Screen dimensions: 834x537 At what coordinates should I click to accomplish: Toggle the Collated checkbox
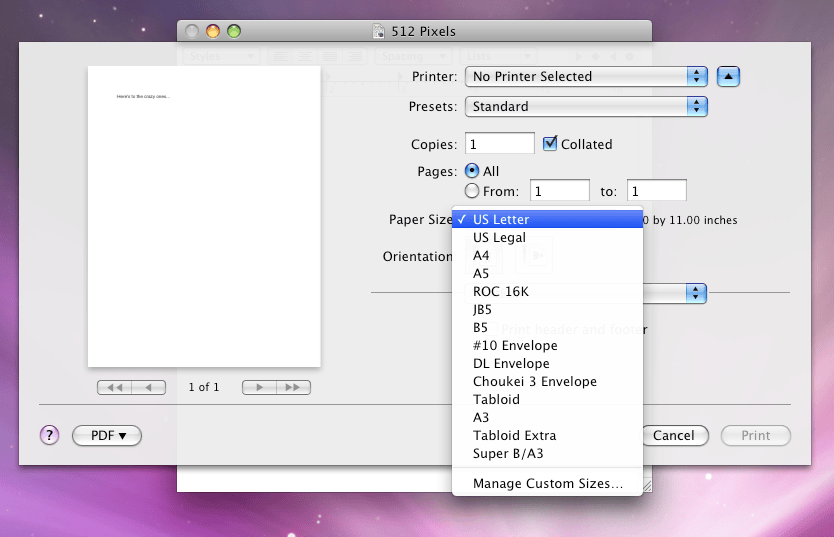tap(550, 144)
